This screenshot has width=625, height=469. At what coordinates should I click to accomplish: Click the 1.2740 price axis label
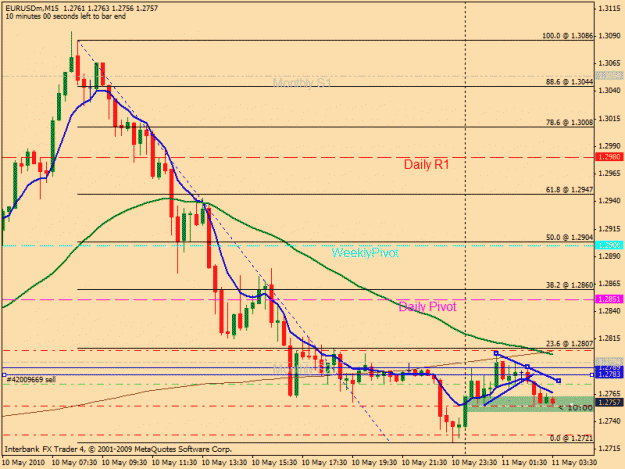(610, 421)
